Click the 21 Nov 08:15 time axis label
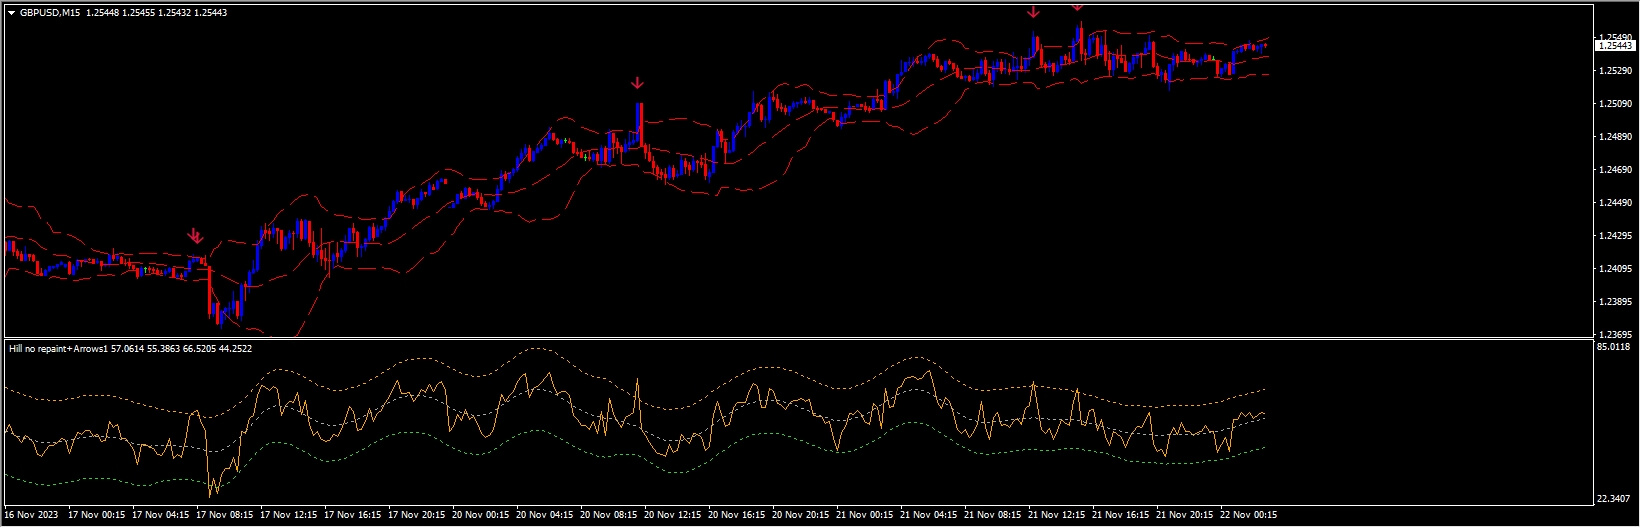This screenshot has width=1641, height=528. point(993,515)
